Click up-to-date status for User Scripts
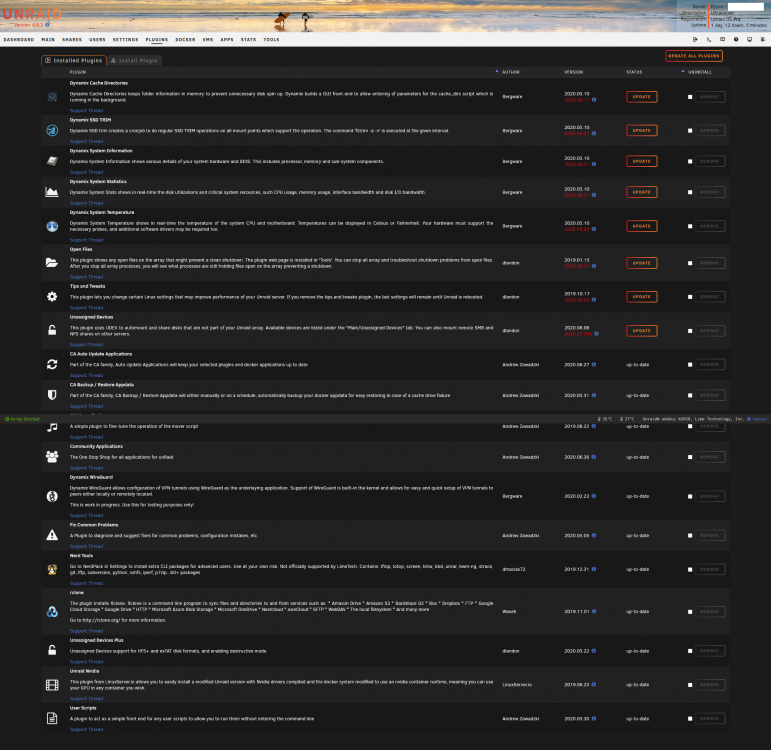Viewport: 771px width, 750px height. click(637, 719)
